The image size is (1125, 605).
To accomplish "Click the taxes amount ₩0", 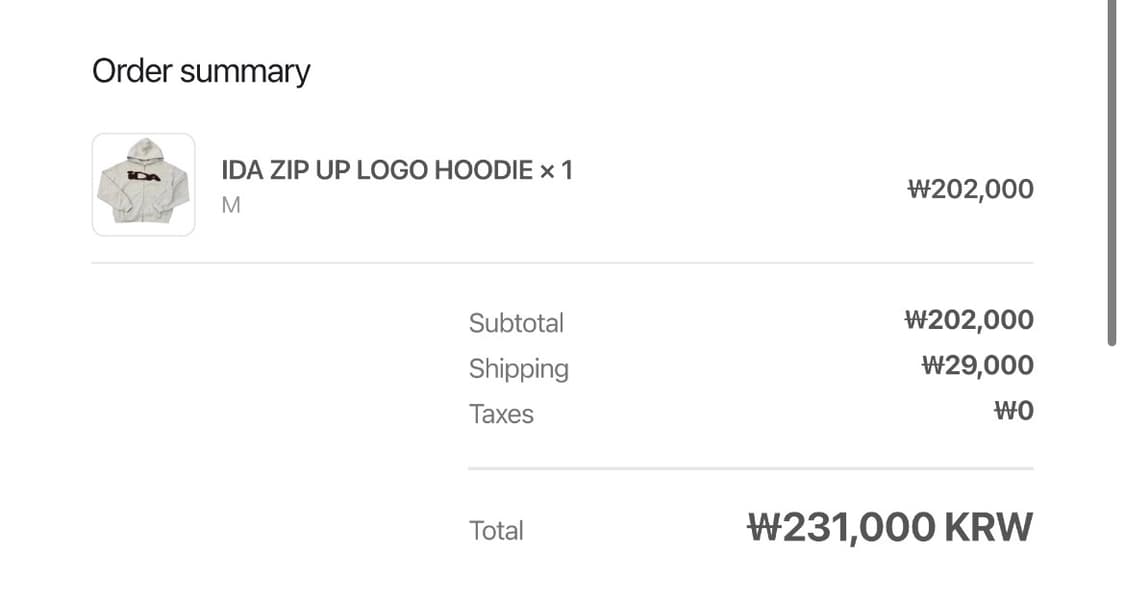I will coord(1013,411).
